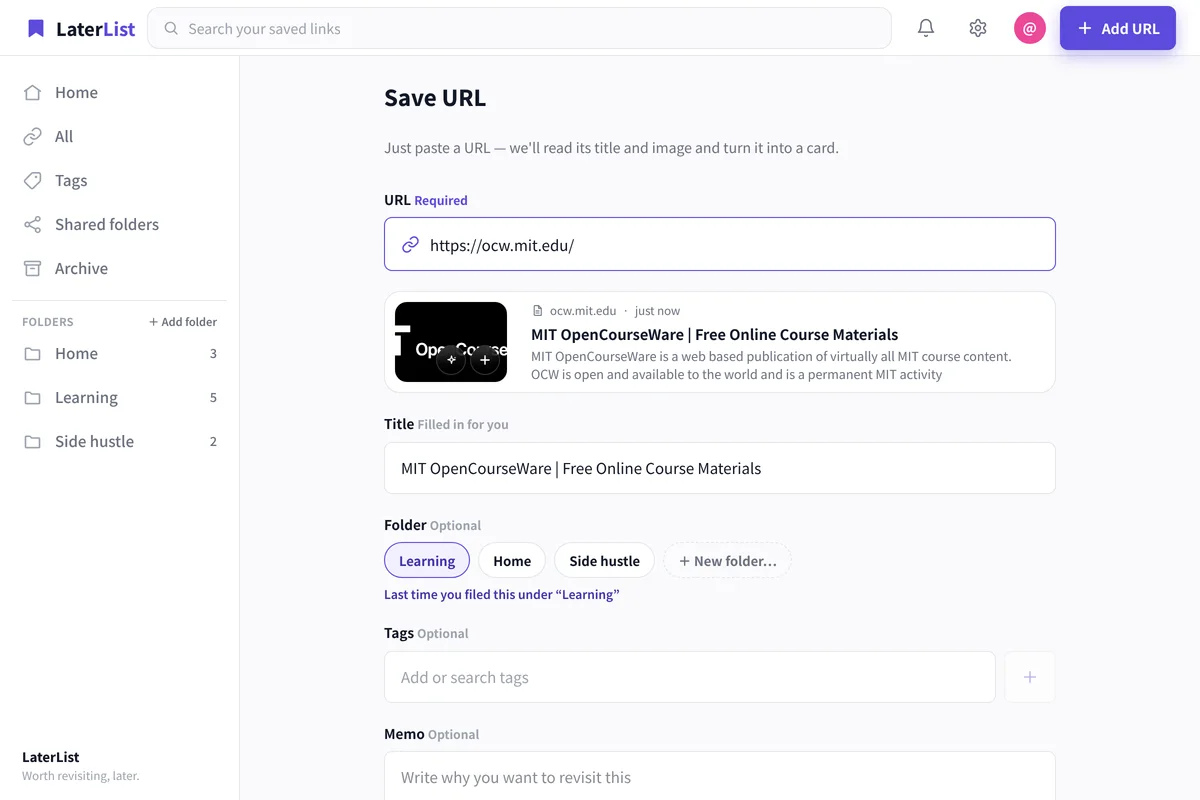
Task: Select the Side hustle folder chip
Action: [604, 561]
